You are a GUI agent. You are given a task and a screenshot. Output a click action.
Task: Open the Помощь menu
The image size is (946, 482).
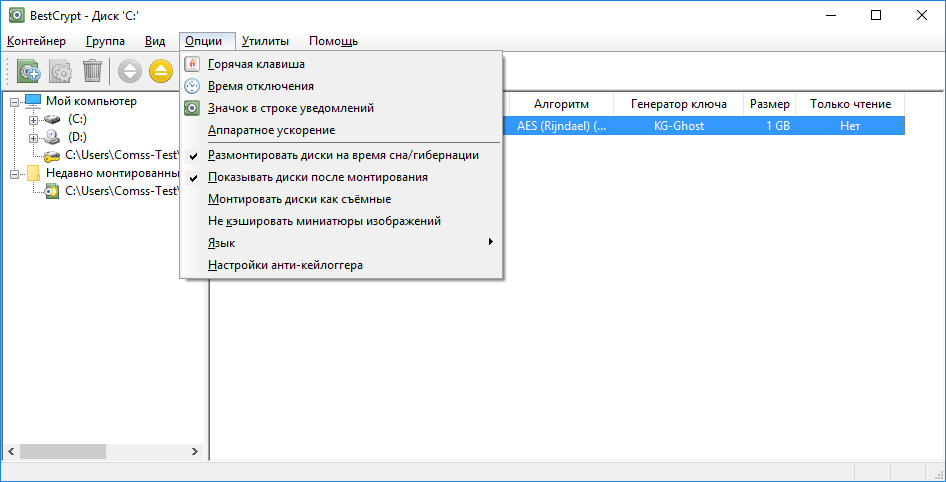334,42
